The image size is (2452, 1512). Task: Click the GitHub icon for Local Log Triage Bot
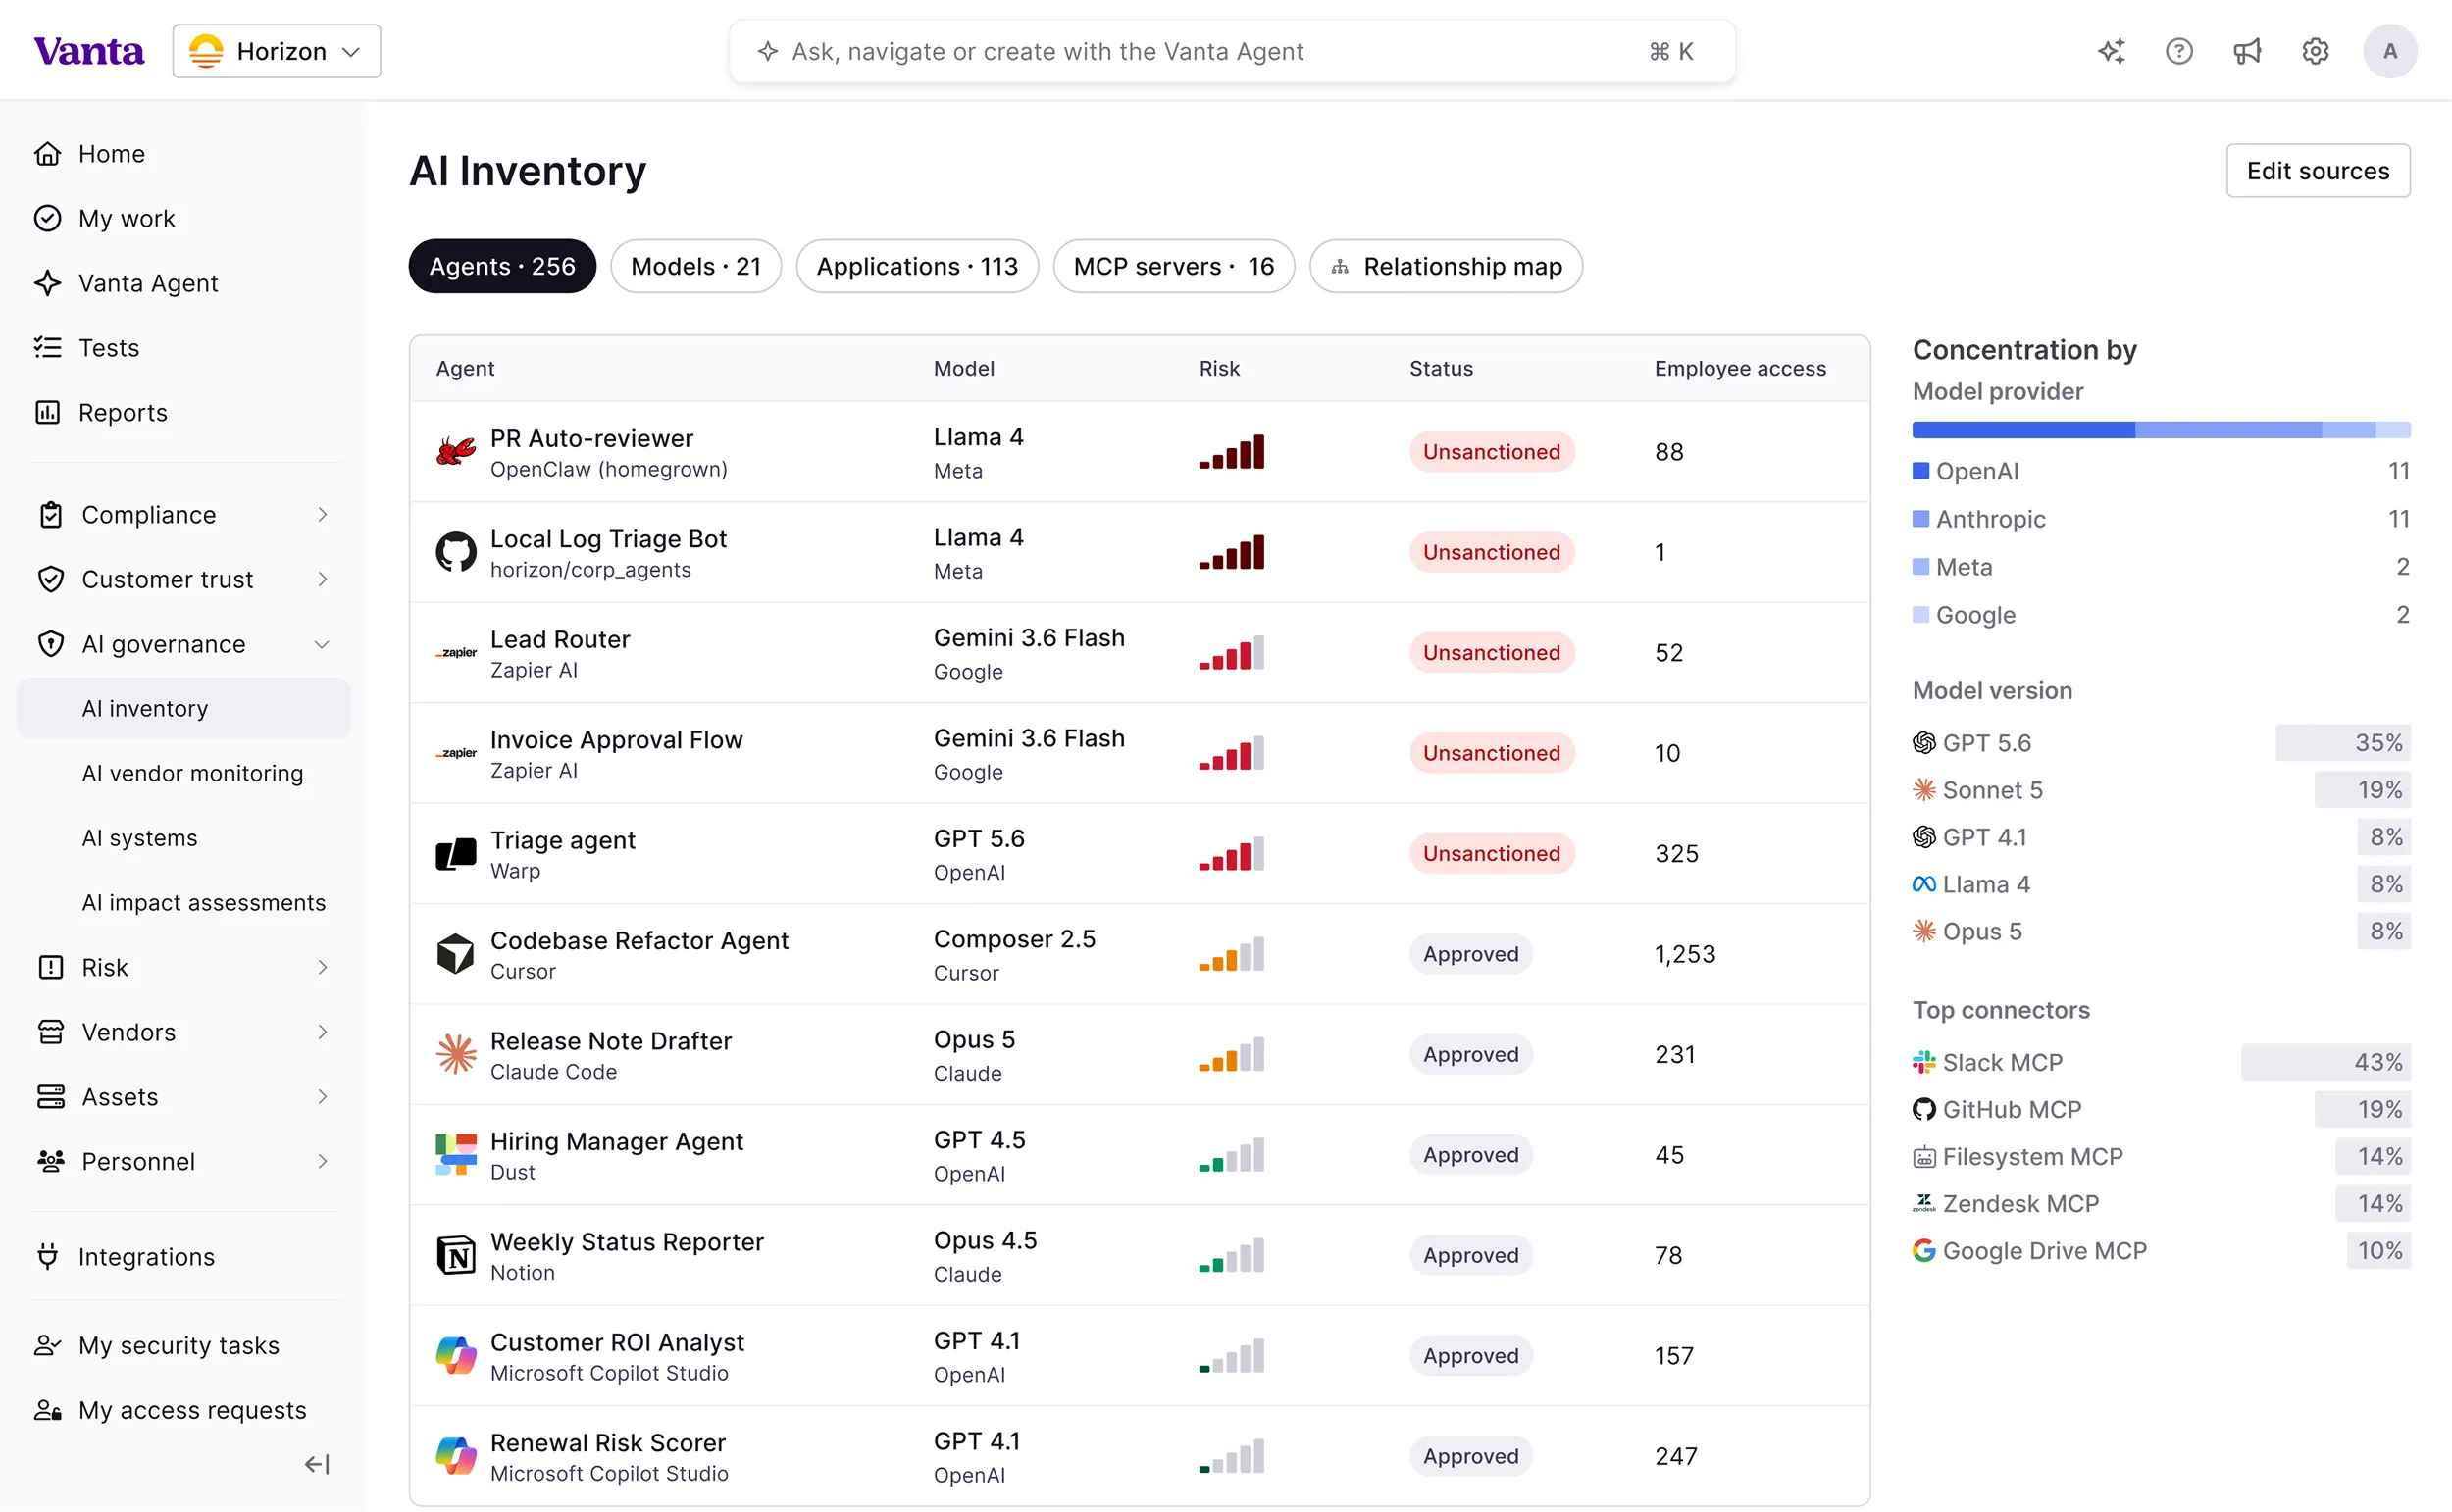(x=456, y=552)
